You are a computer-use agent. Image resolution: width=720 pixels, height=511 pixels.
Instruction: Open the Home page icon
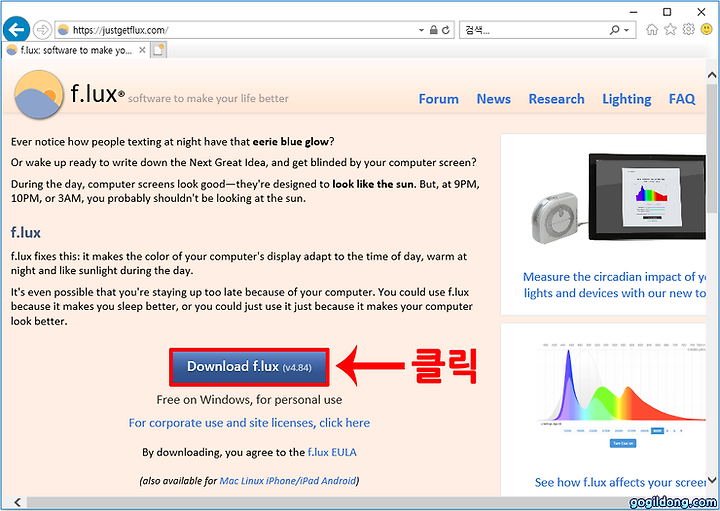[x=652, y=30]
